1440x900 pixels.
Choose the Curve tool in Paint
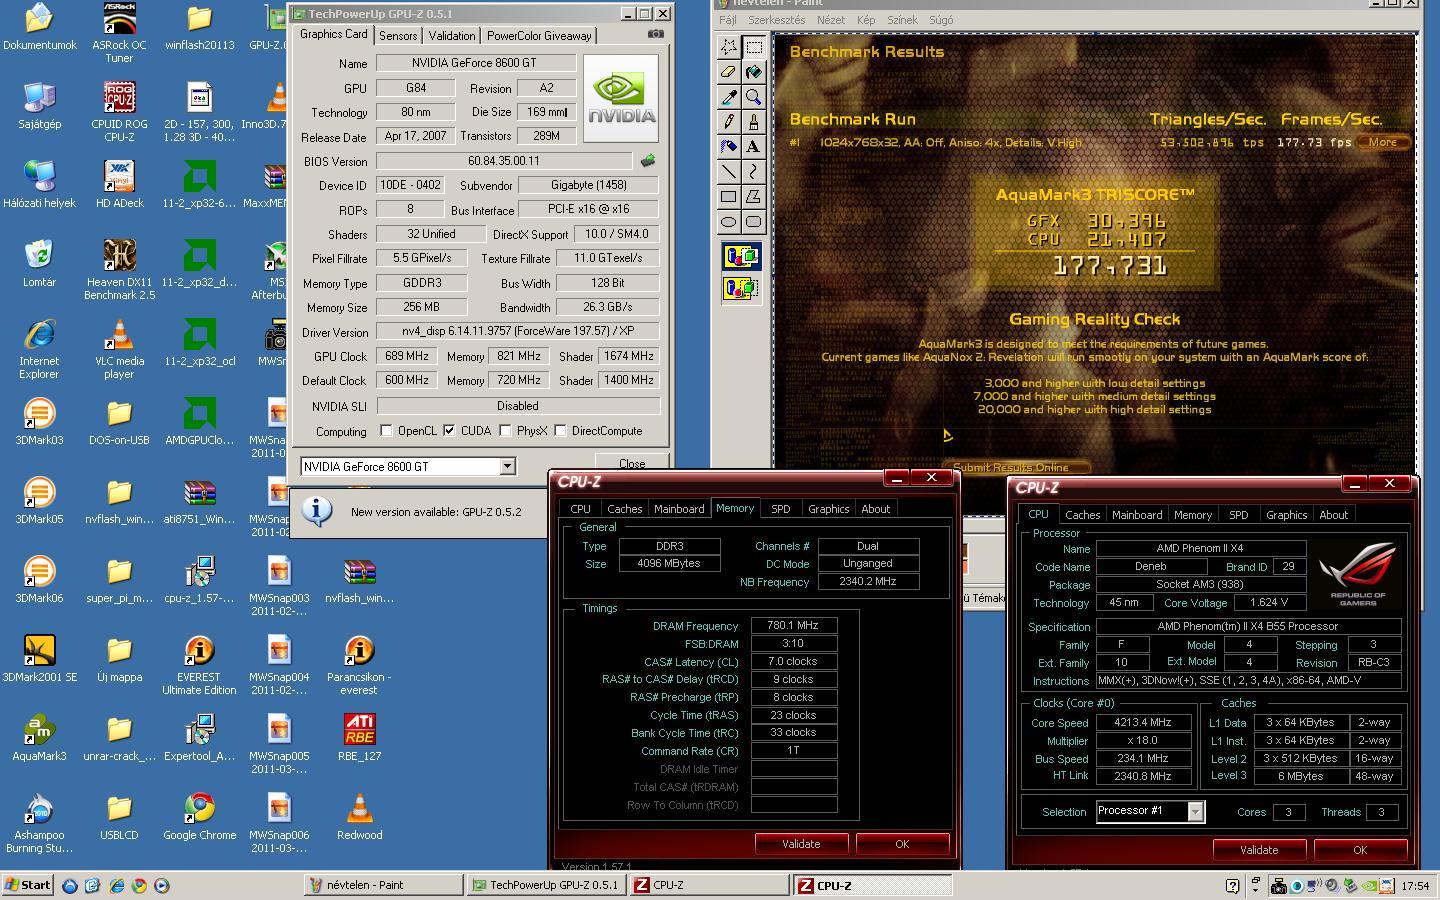(x=753, y=172)
